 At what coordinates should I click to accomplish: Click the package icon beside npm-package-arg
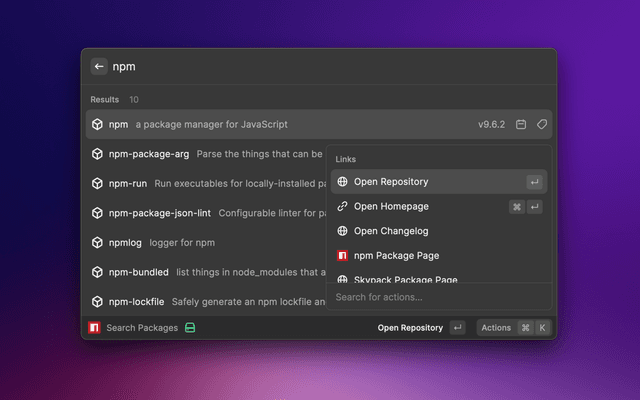[x=97, y=154]
